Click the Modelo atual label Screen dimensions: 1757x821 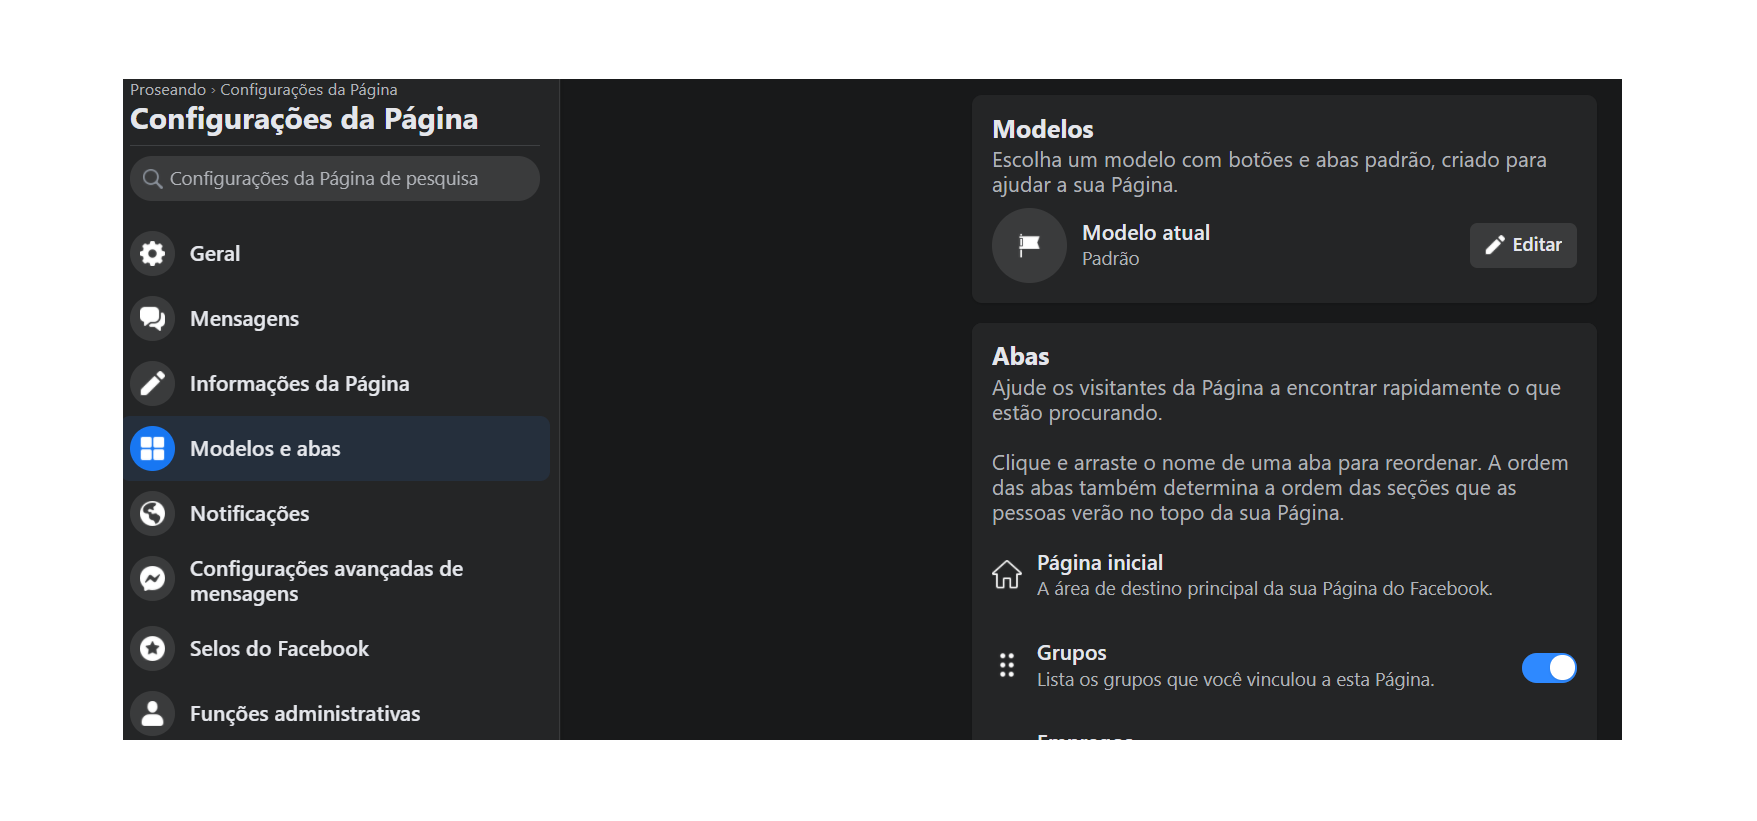pos(1146,233)
